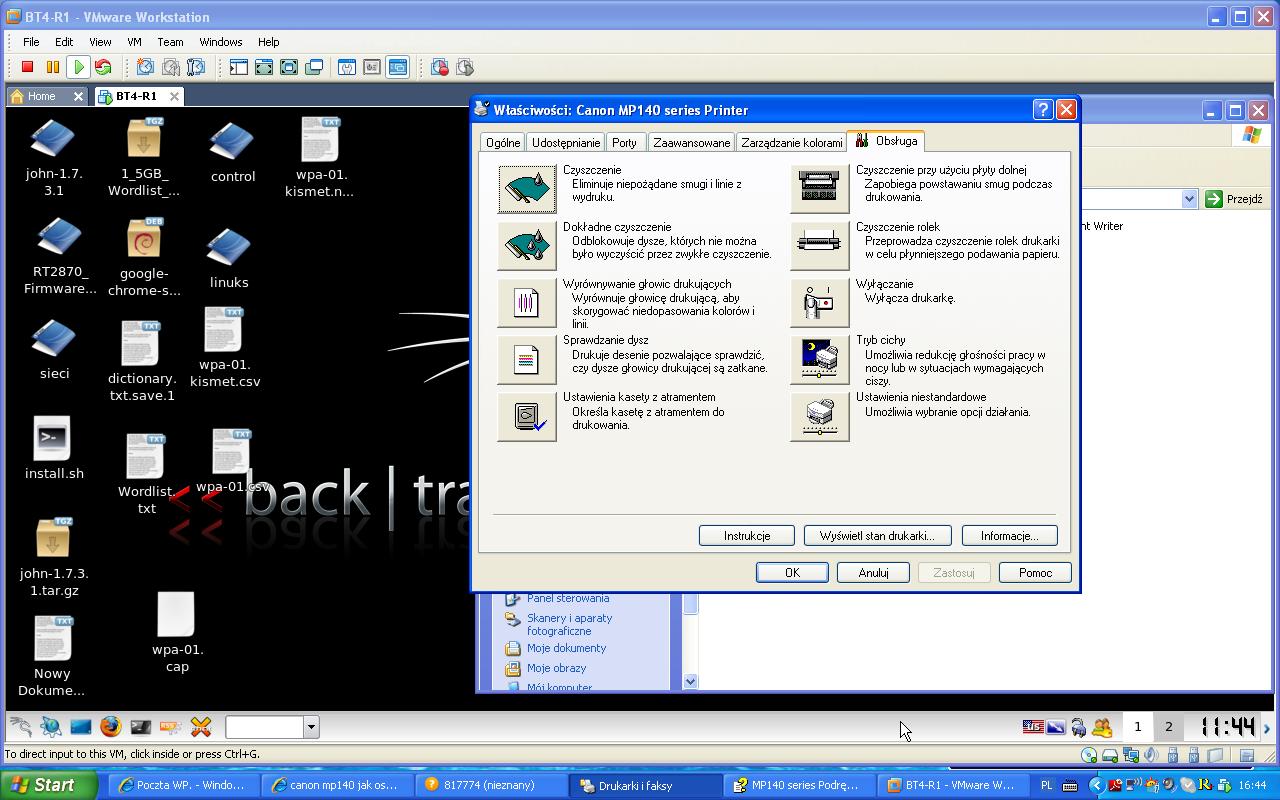Open the Tryb cichy quiet mode icon
1280x800 pixels.
tap(820, 360)
